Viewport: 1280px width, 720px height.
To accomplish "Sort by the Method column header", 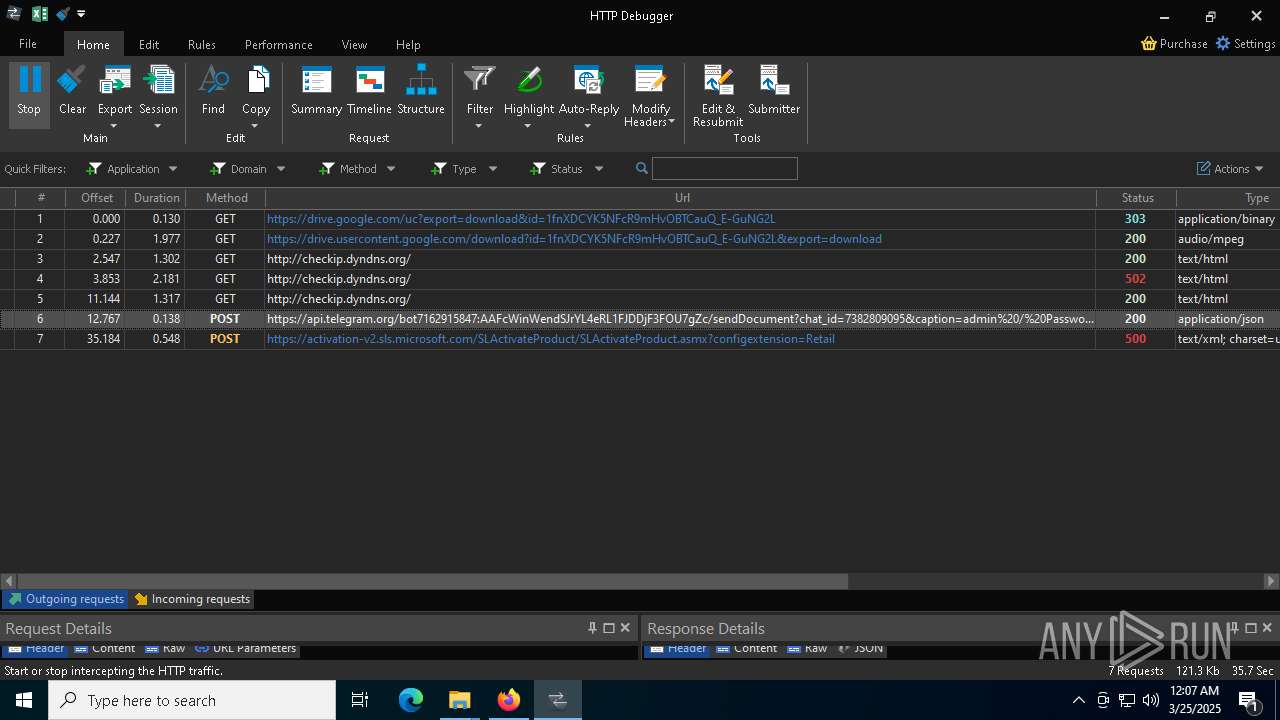I will pyautogui.click(x=226, y=198).
